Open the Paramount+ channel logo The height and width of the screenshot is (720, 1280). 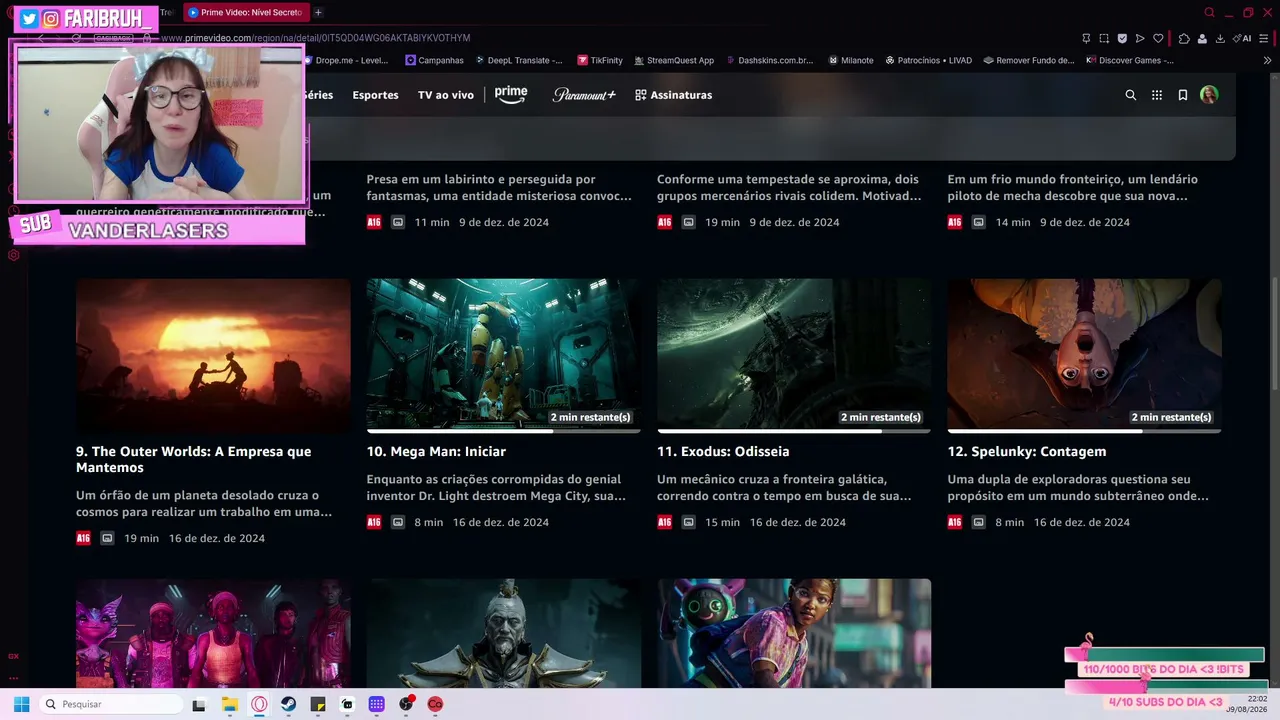584,95
